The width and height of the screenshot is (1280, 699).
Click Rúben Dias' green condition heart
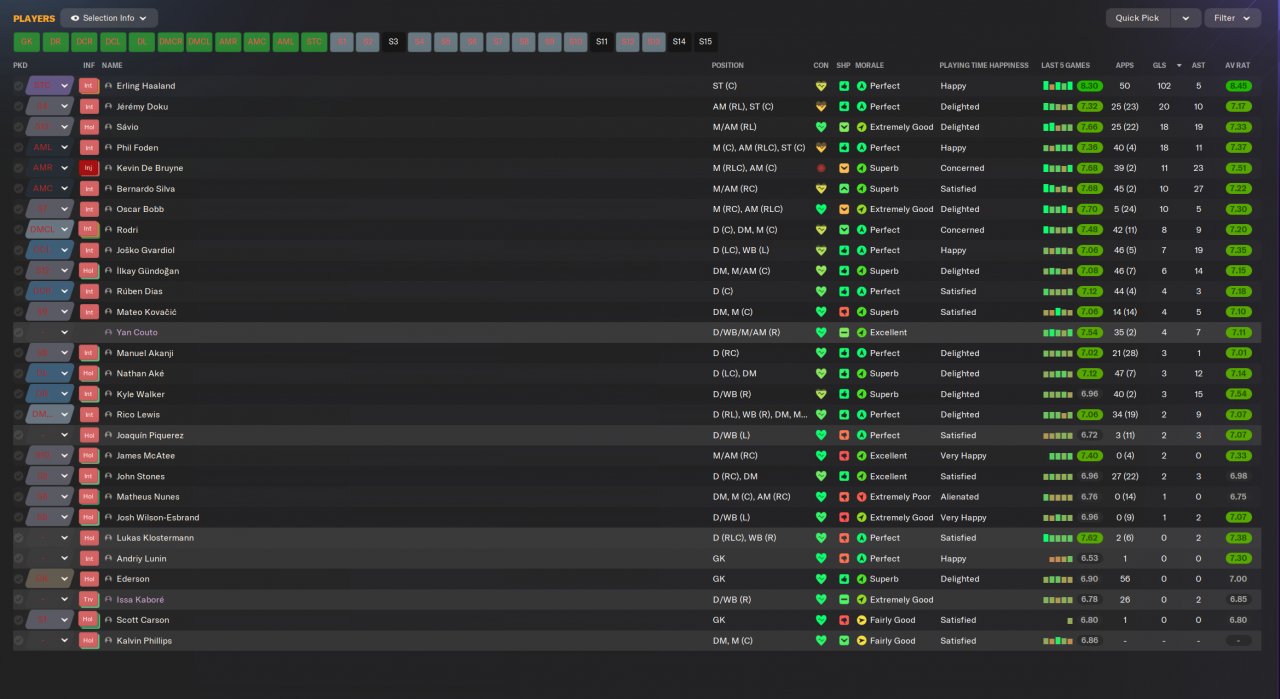(x=821, y=291)
